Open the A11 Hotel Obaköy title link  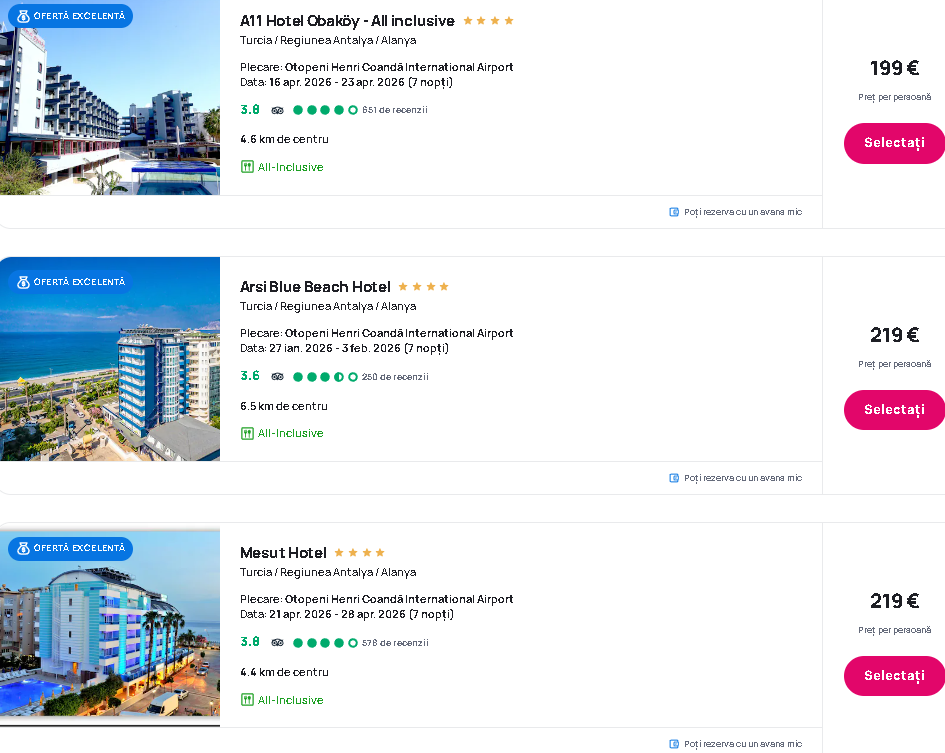[347, 21]
